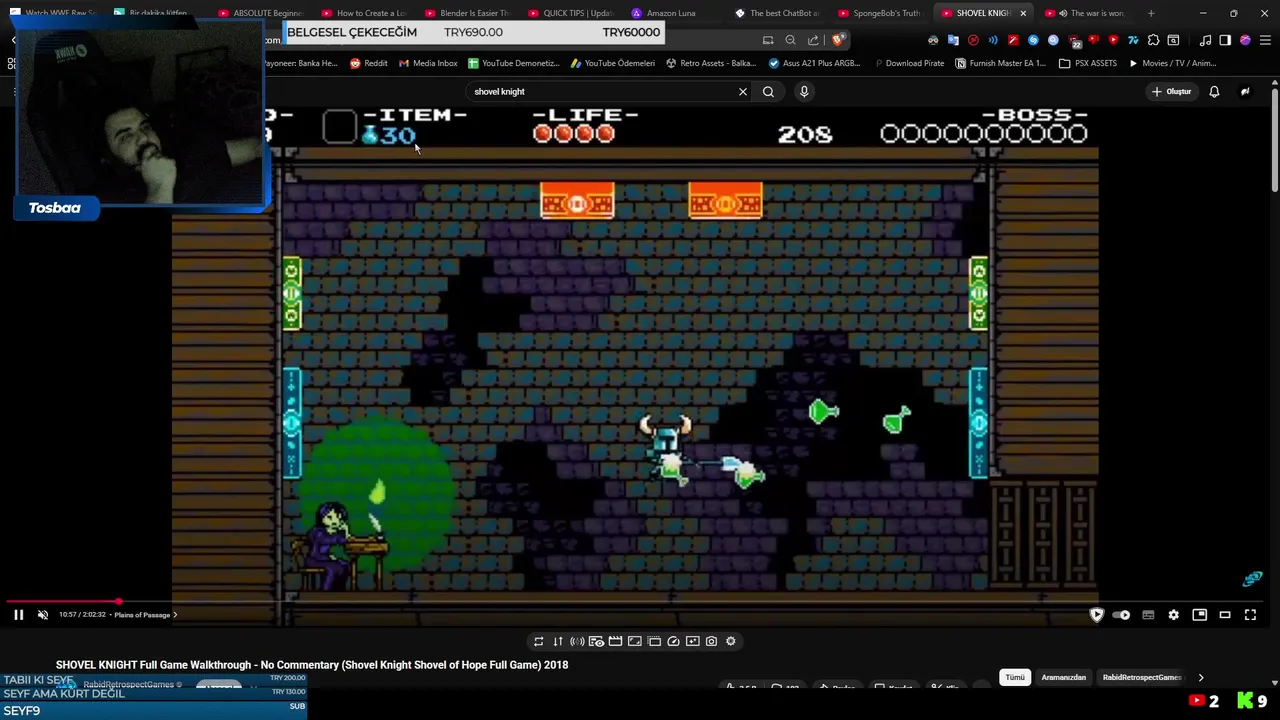Expand the PSX ASSETS bookmark folder

point(1088,63)
